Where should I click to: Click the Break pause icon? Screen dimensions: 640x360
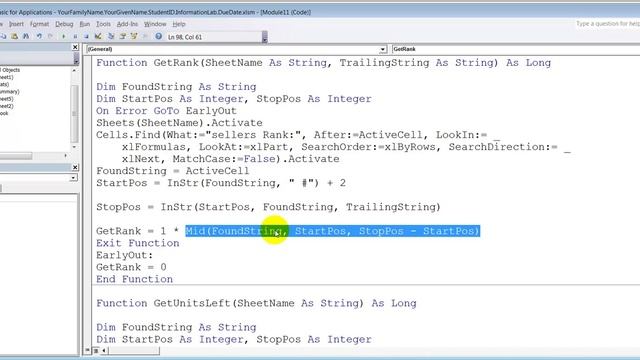click(75, 36)
